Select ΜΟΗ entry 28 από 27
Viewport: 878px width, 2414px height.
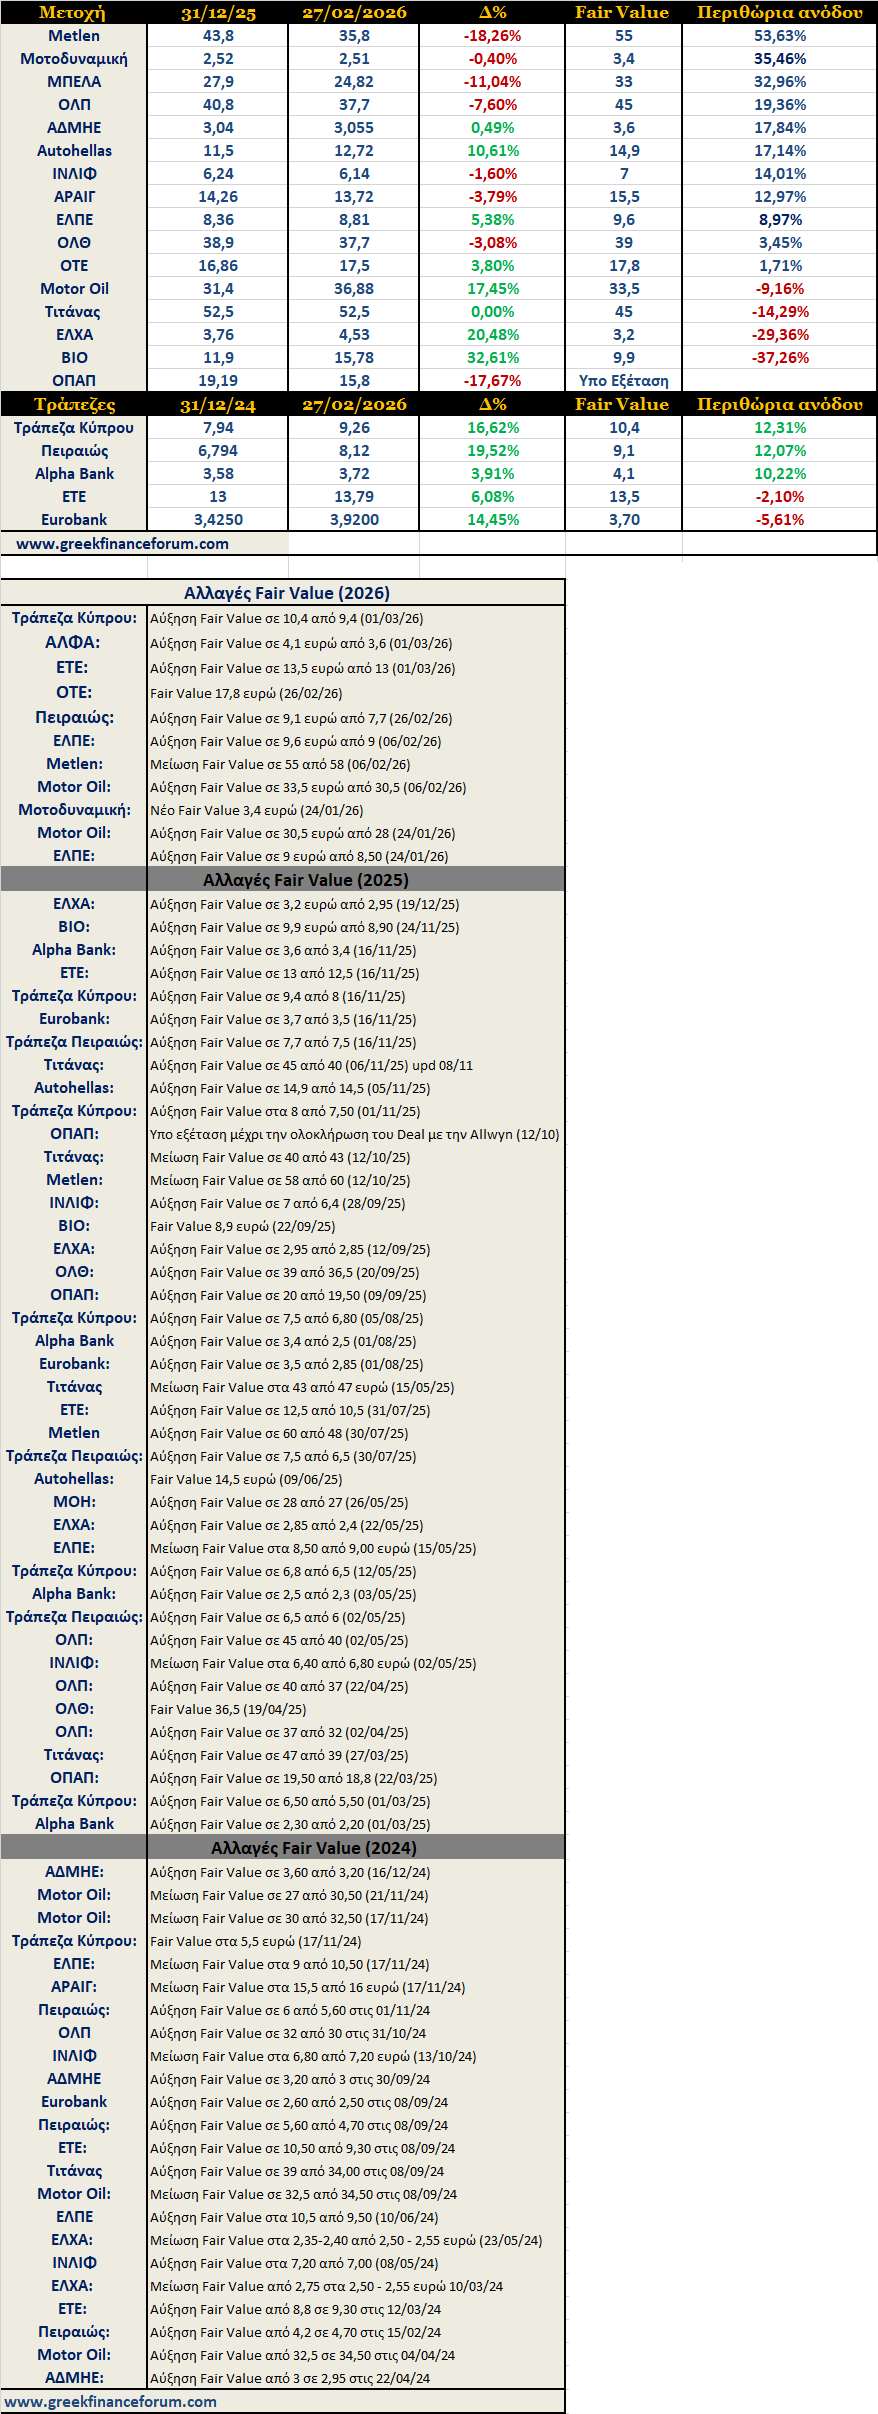(x=279, y=1503)
